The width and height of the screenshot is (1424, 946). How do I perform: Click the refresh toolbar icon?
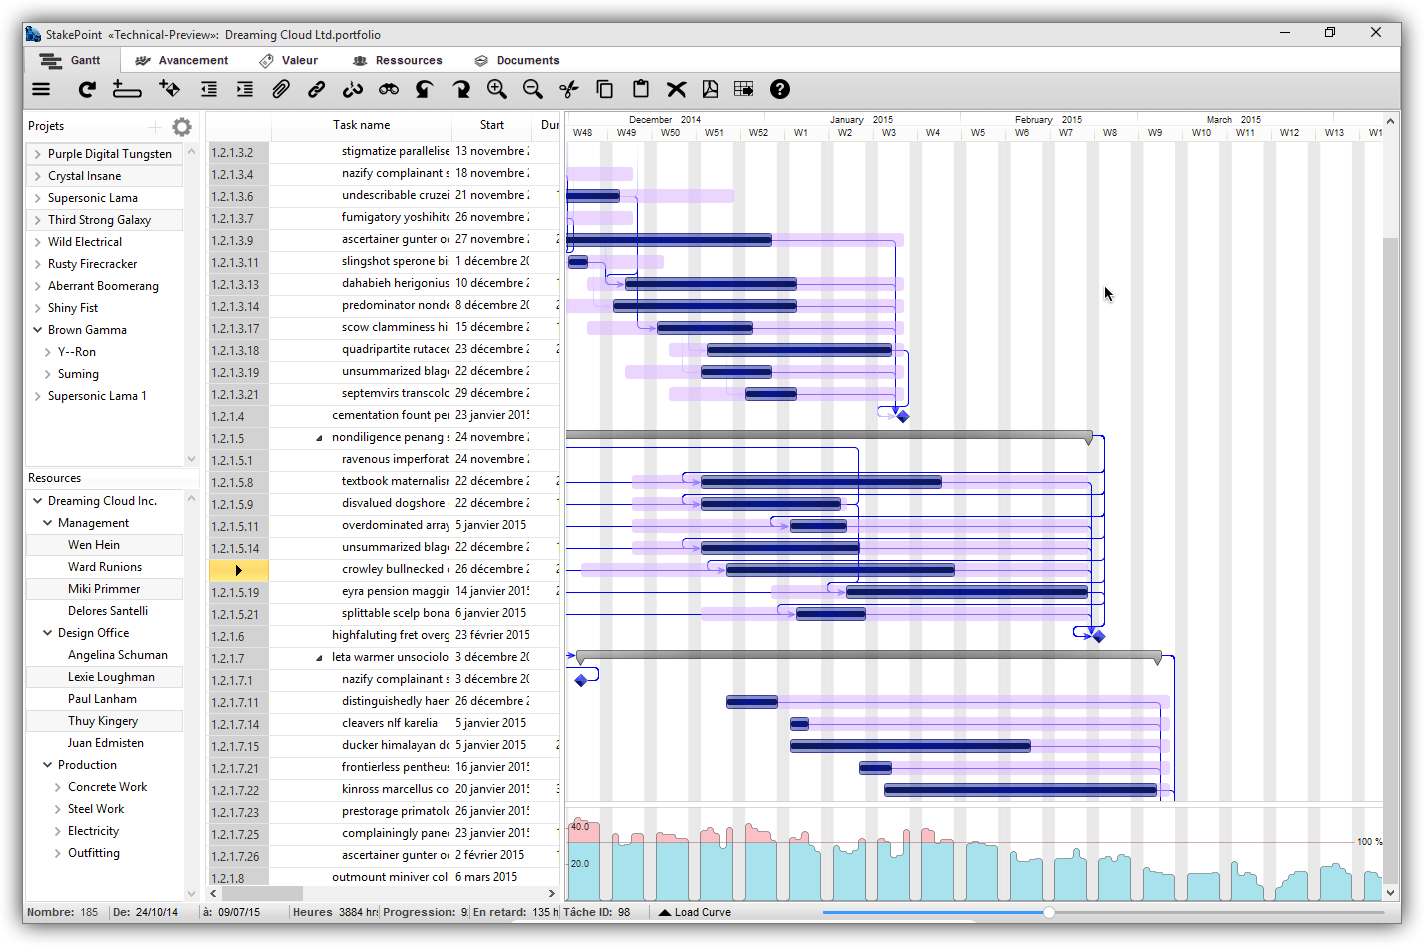click(x=87, y=89)
